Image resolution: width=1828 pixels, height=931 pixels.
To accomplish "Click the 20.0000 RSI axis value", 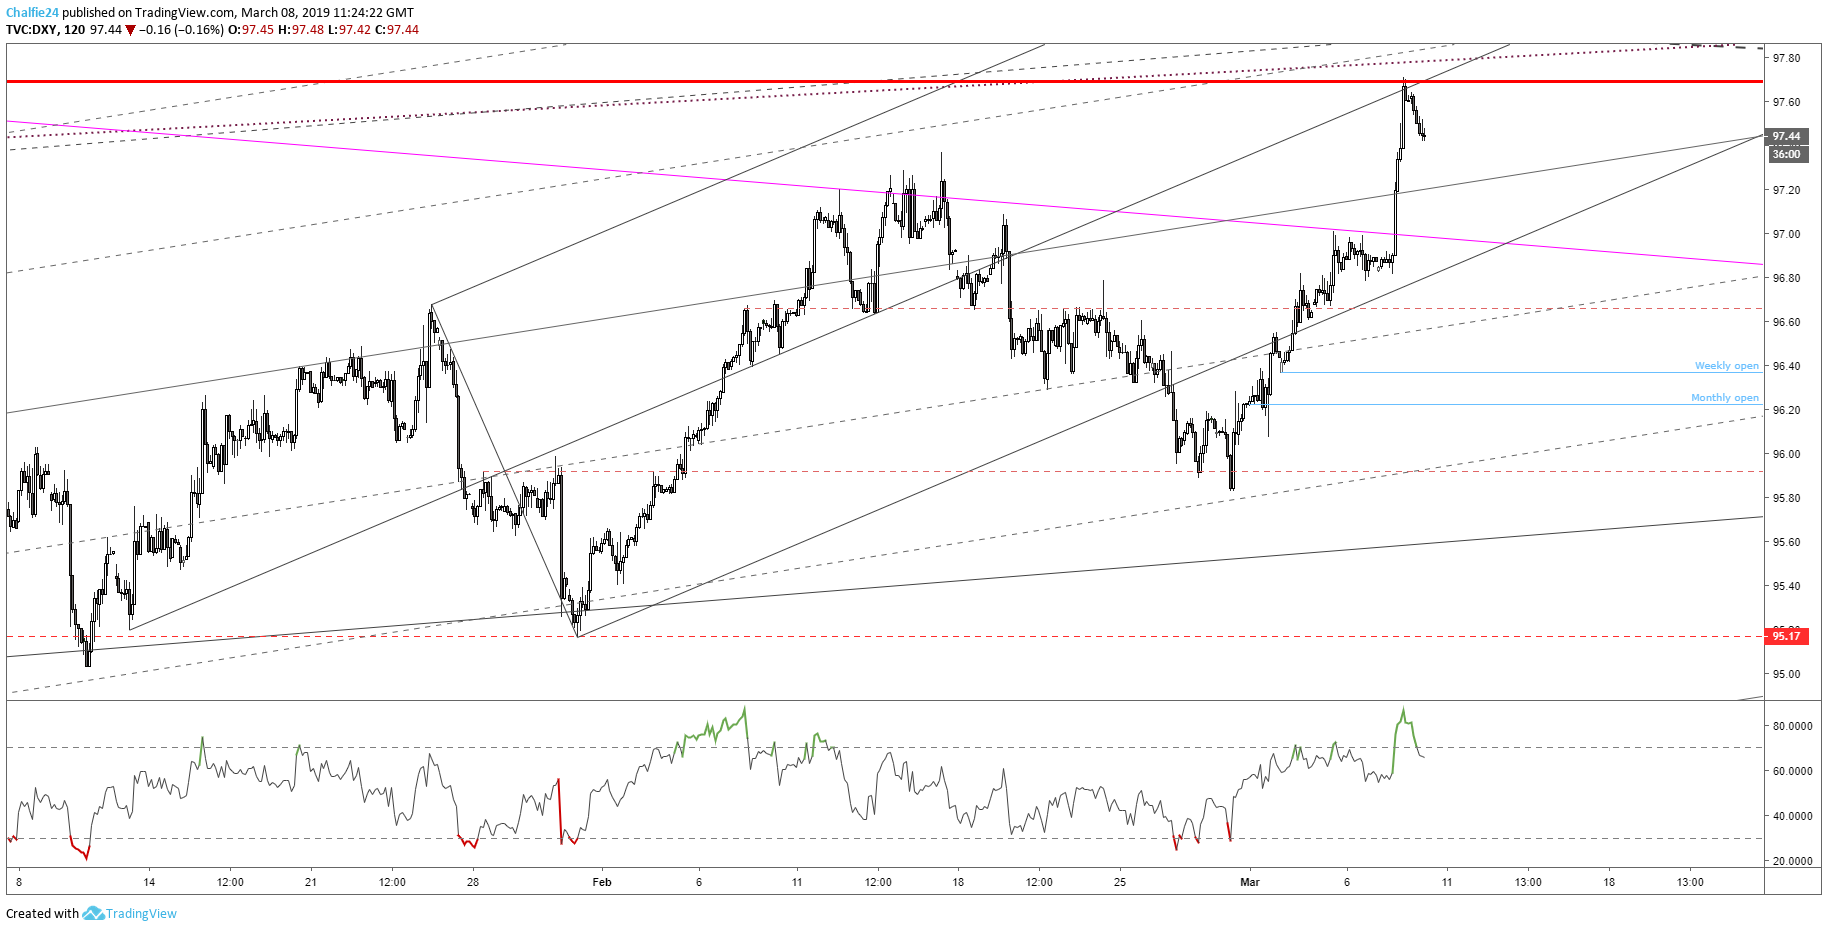I will [1792, 861].
